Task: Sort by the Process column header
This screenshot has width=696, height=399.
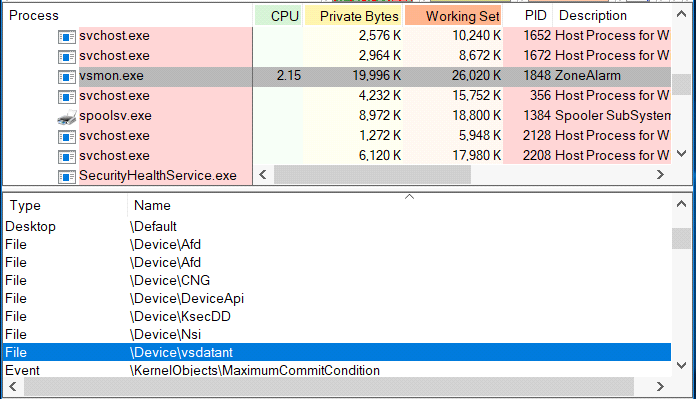Action: (x=128, y=16)
